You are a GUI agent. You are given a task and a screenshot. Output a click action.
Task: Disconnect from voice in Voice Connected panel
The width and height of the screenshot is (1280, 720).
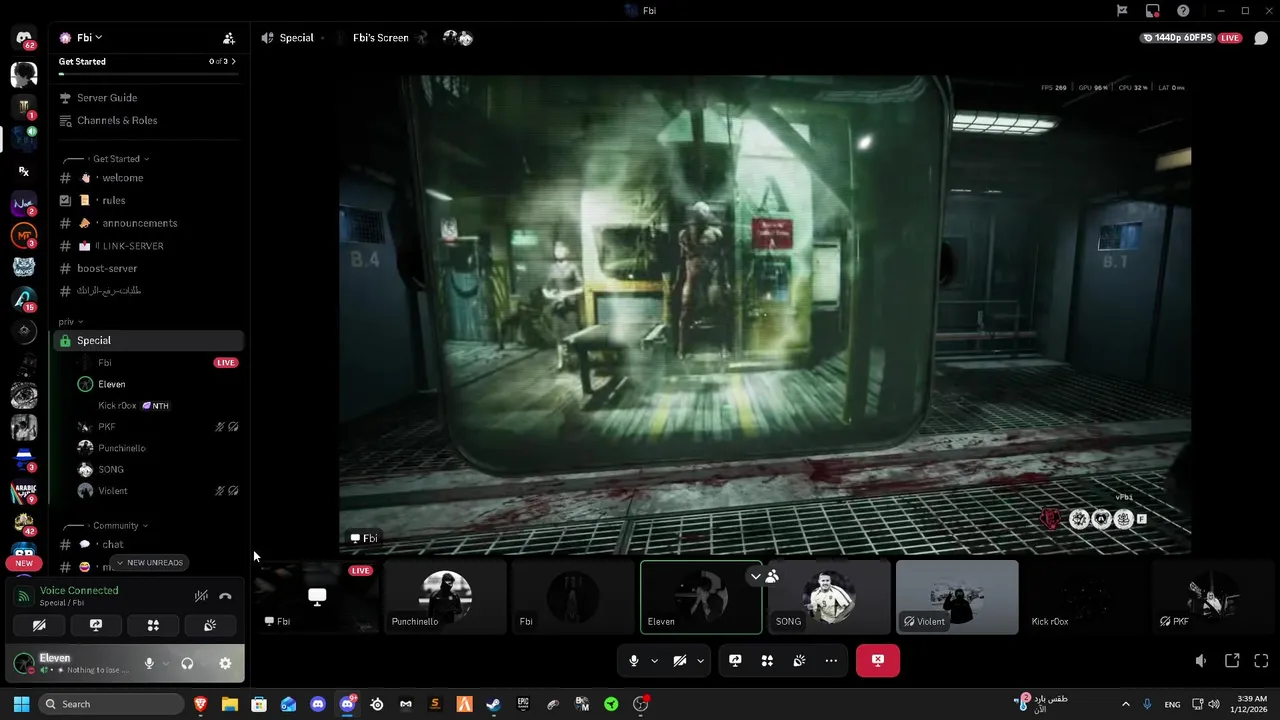point(225,596)
